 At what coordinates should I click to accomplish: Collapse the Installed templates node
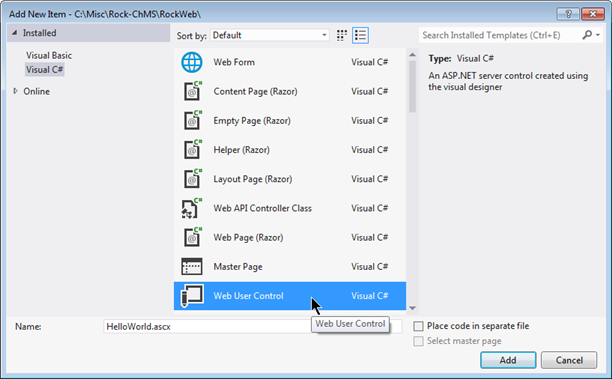14,33
